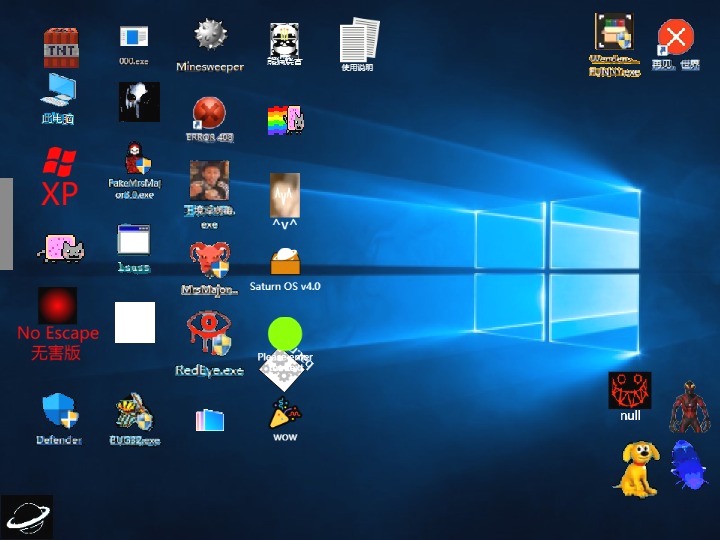The width and height of the screenshot is (720, 540).
Task: Open the ERROR 408 red X shortcut
Action: click(209, 119)
